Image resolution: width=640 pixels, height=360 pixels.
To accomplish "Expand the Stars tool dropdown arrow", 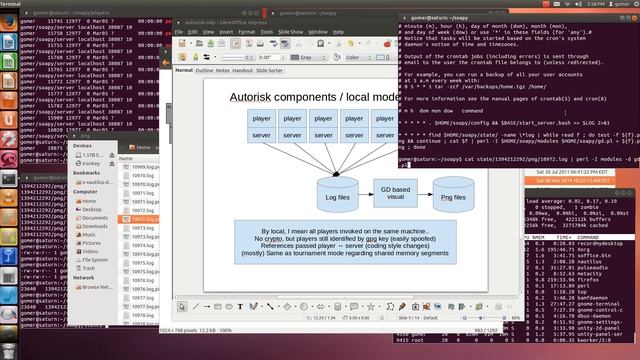I will coord(379,307).
